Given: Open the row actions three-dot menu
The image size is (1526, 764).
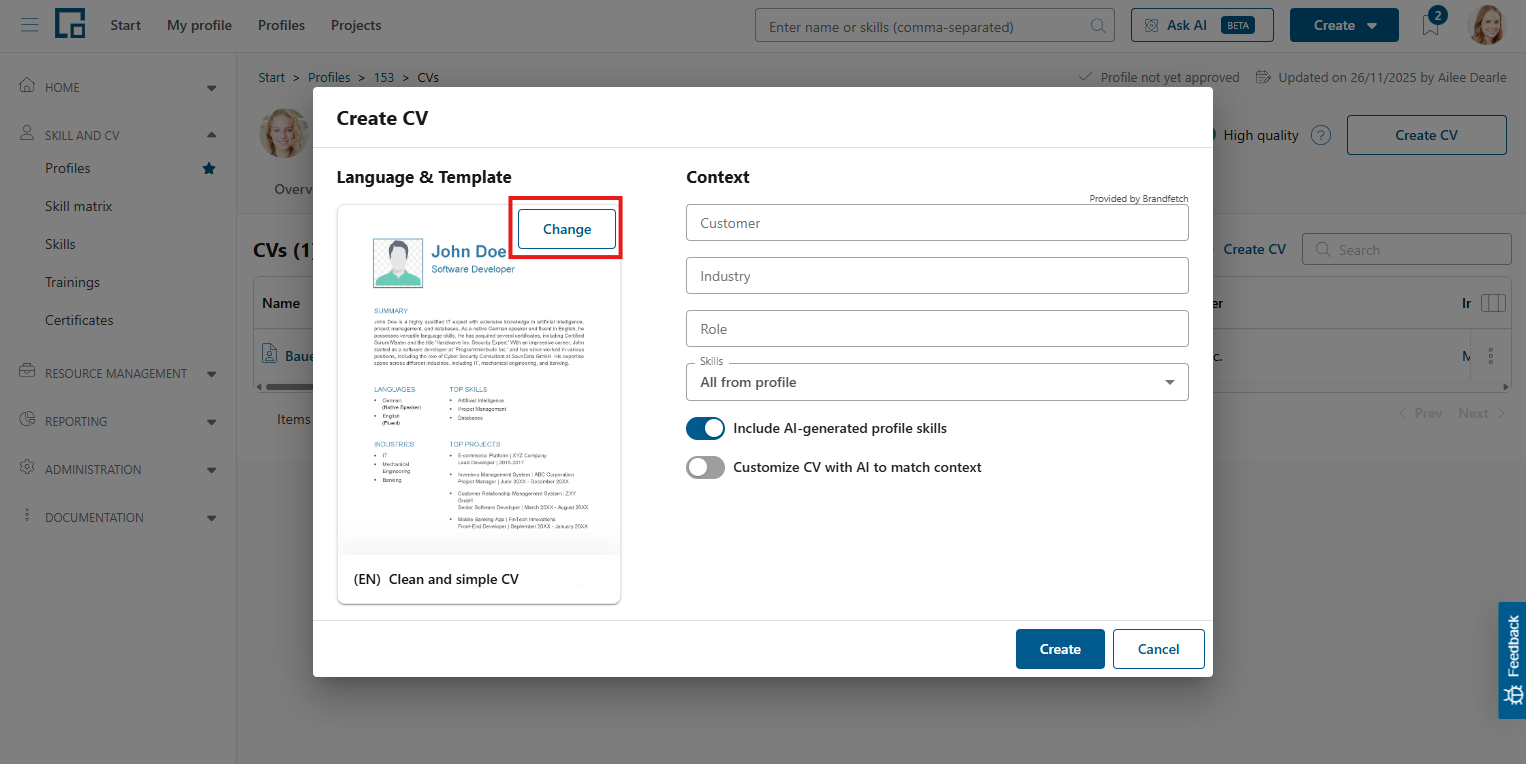Looking at the screenshot, I should pos(1491,356).
